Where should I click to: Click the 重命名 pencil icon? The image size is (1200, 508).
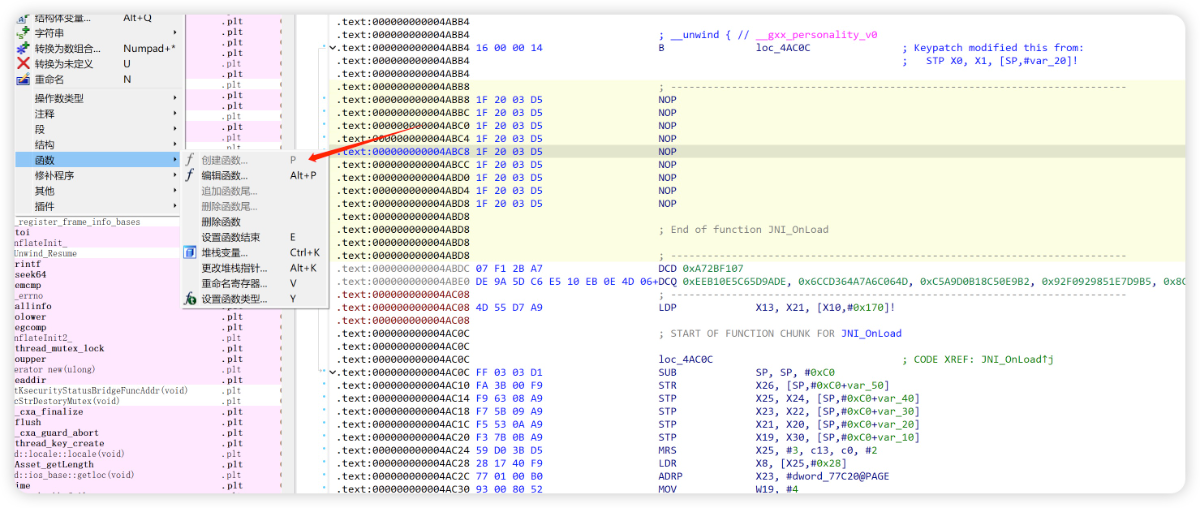click(x=24, y=79)
